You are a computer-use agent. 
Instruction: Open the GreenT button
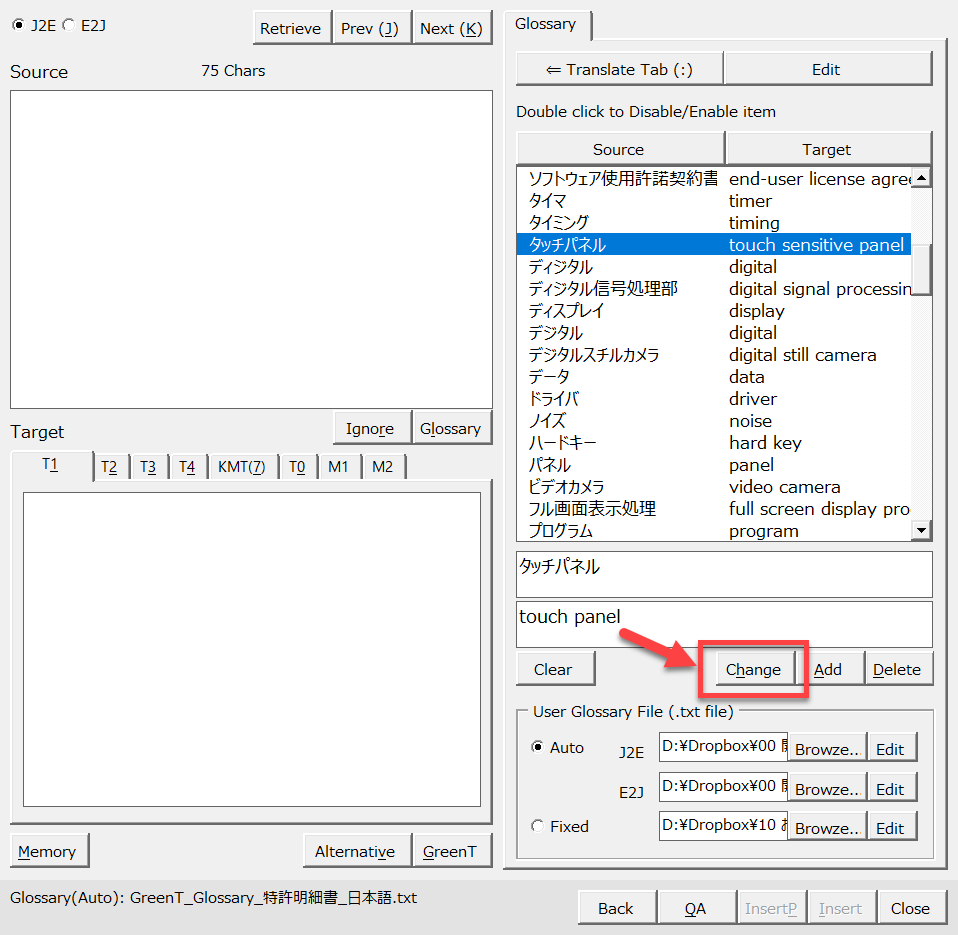(x=449, y=851)
